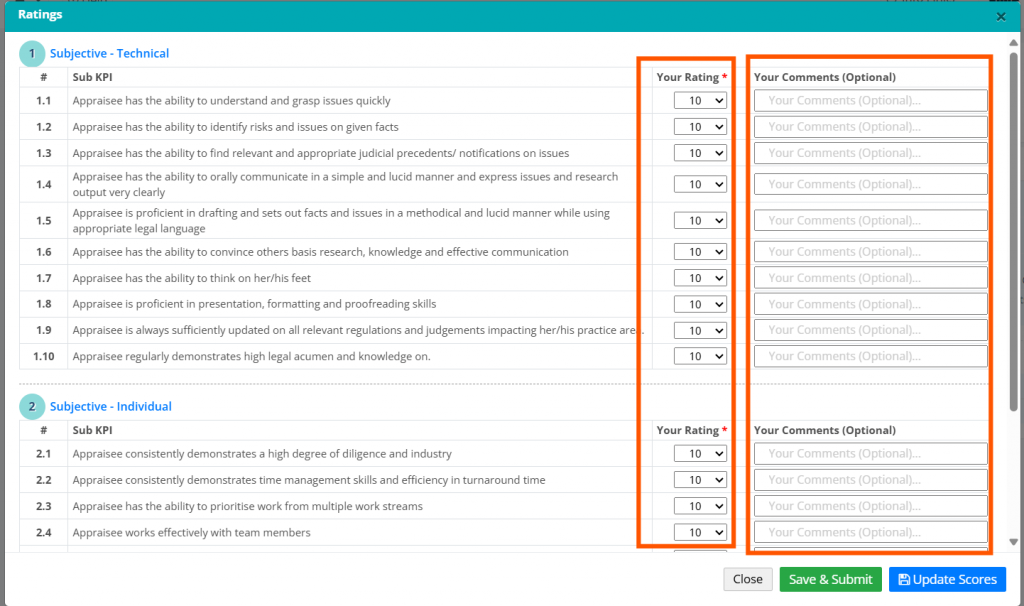
Task: Open the Subjective - Technical section link
Action: point(109,54)
